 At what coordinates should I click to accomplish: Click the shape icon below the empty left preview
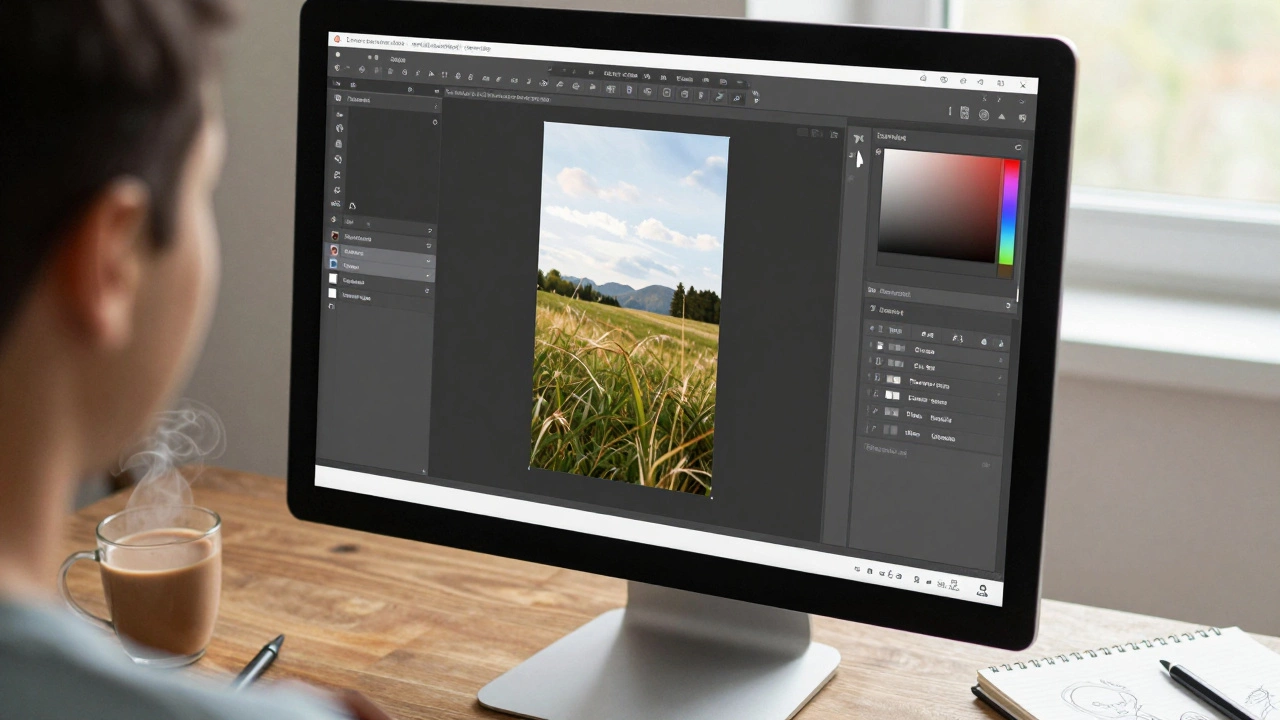point(352,205)
